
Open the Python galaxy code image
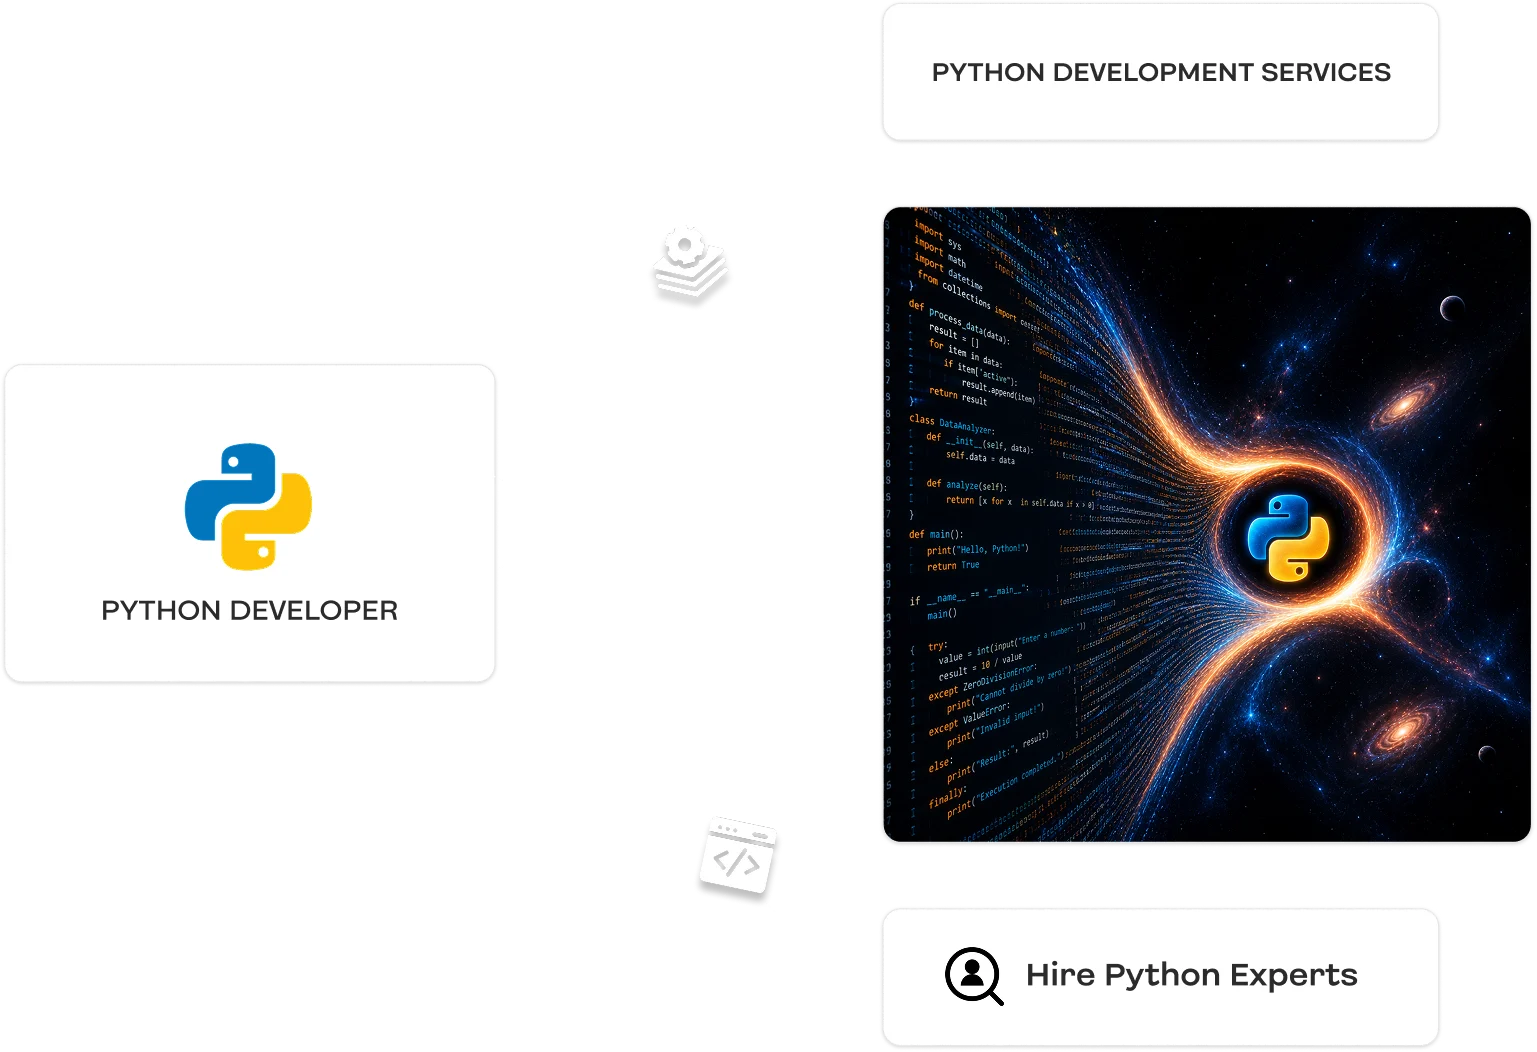coord(1207,524)
